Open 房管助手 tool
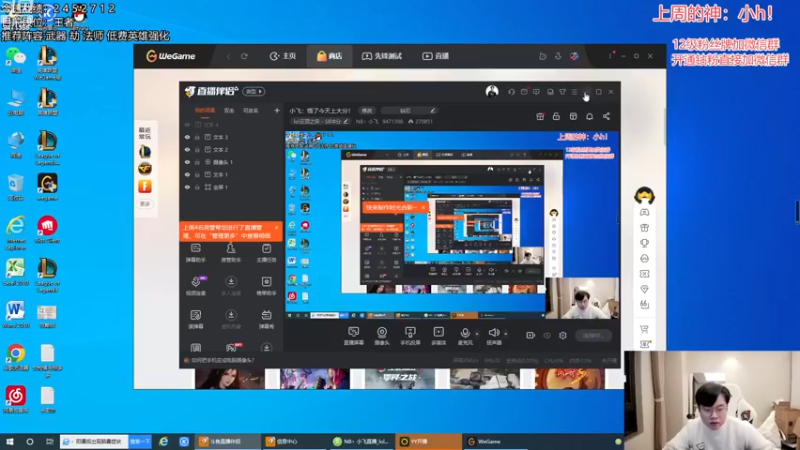This screenshot has height=450, width=800. [231, 253]
